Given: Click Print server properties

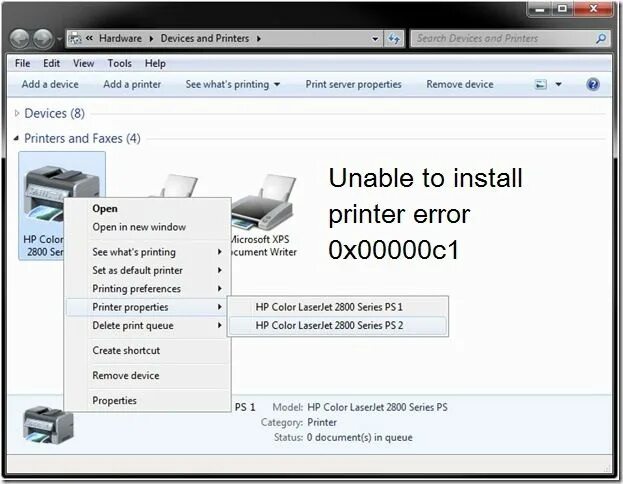Looking at the screenshot, I should 353,85.
